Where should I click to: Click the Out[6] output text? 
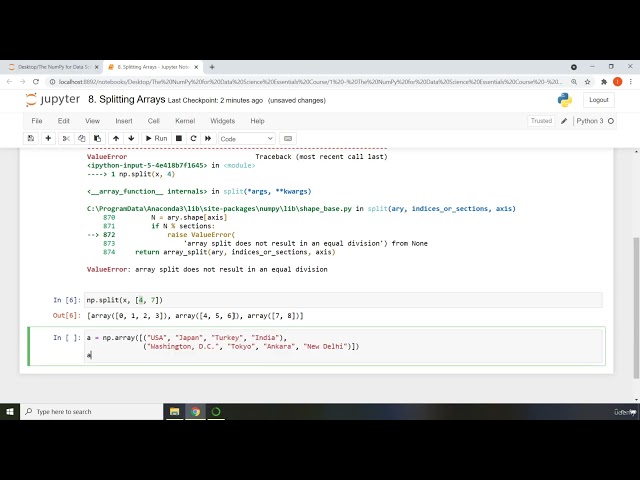[x=195, y=316]
